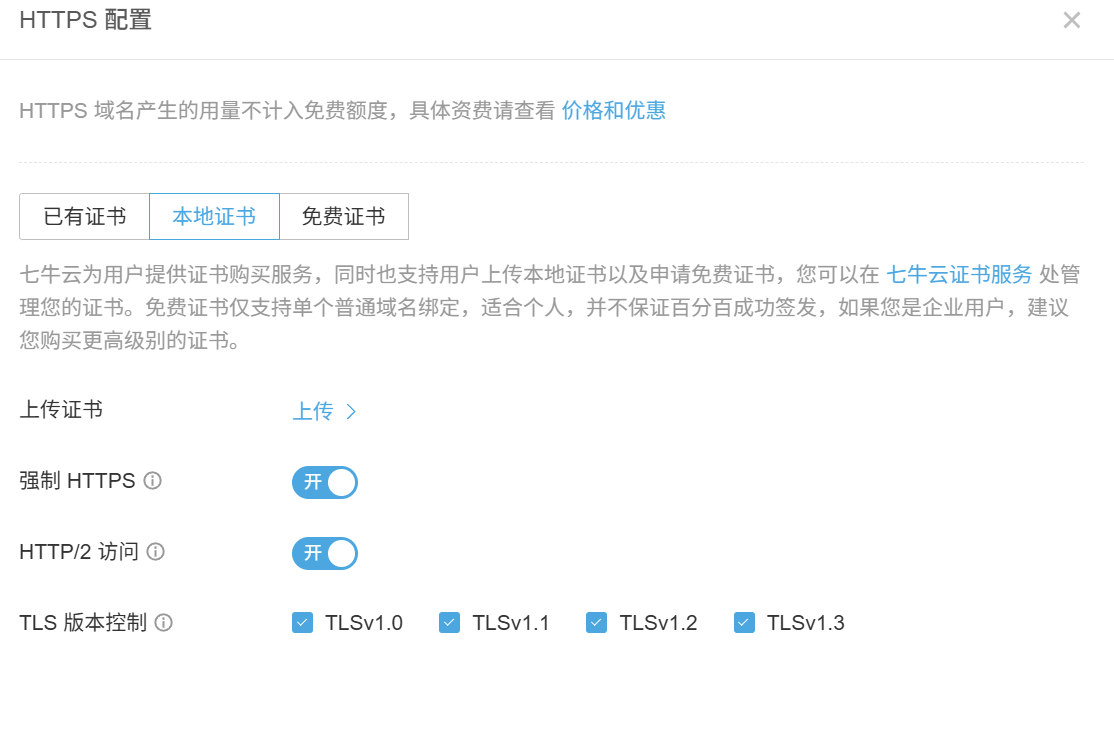The image size is (1114, 747).
Task: Click info icon beside HTTP/2 访问
Action: point(156,552)
